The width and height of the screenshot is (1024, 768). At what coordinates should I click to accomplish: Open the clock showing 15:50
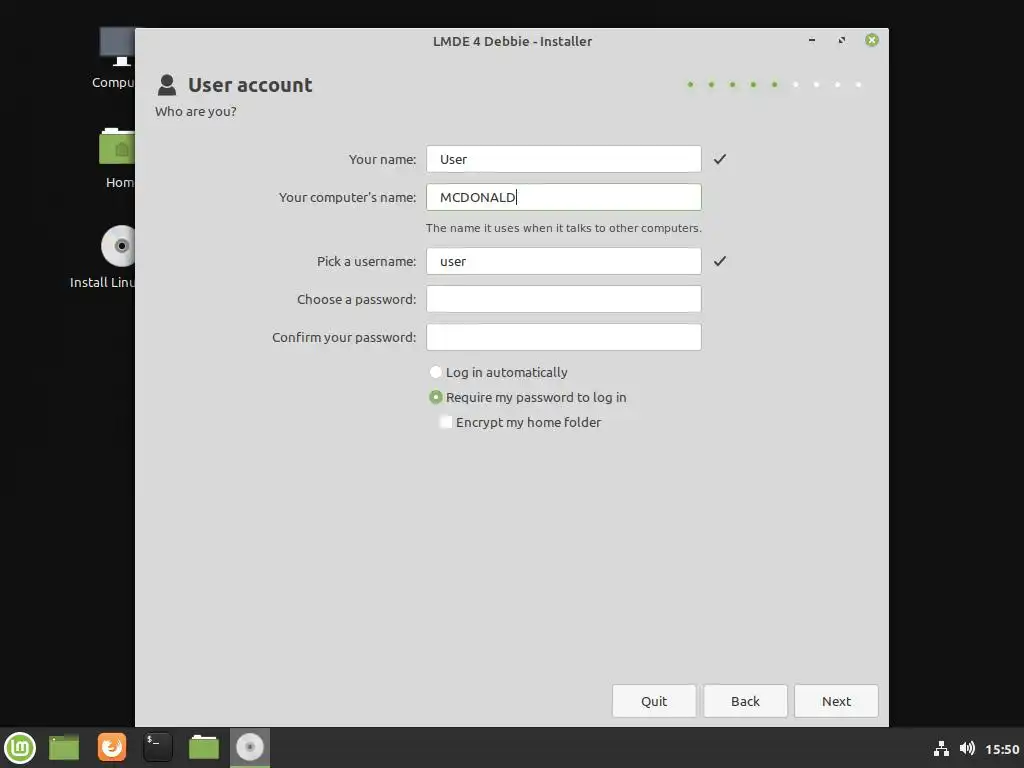click(x=1002, y=749)
